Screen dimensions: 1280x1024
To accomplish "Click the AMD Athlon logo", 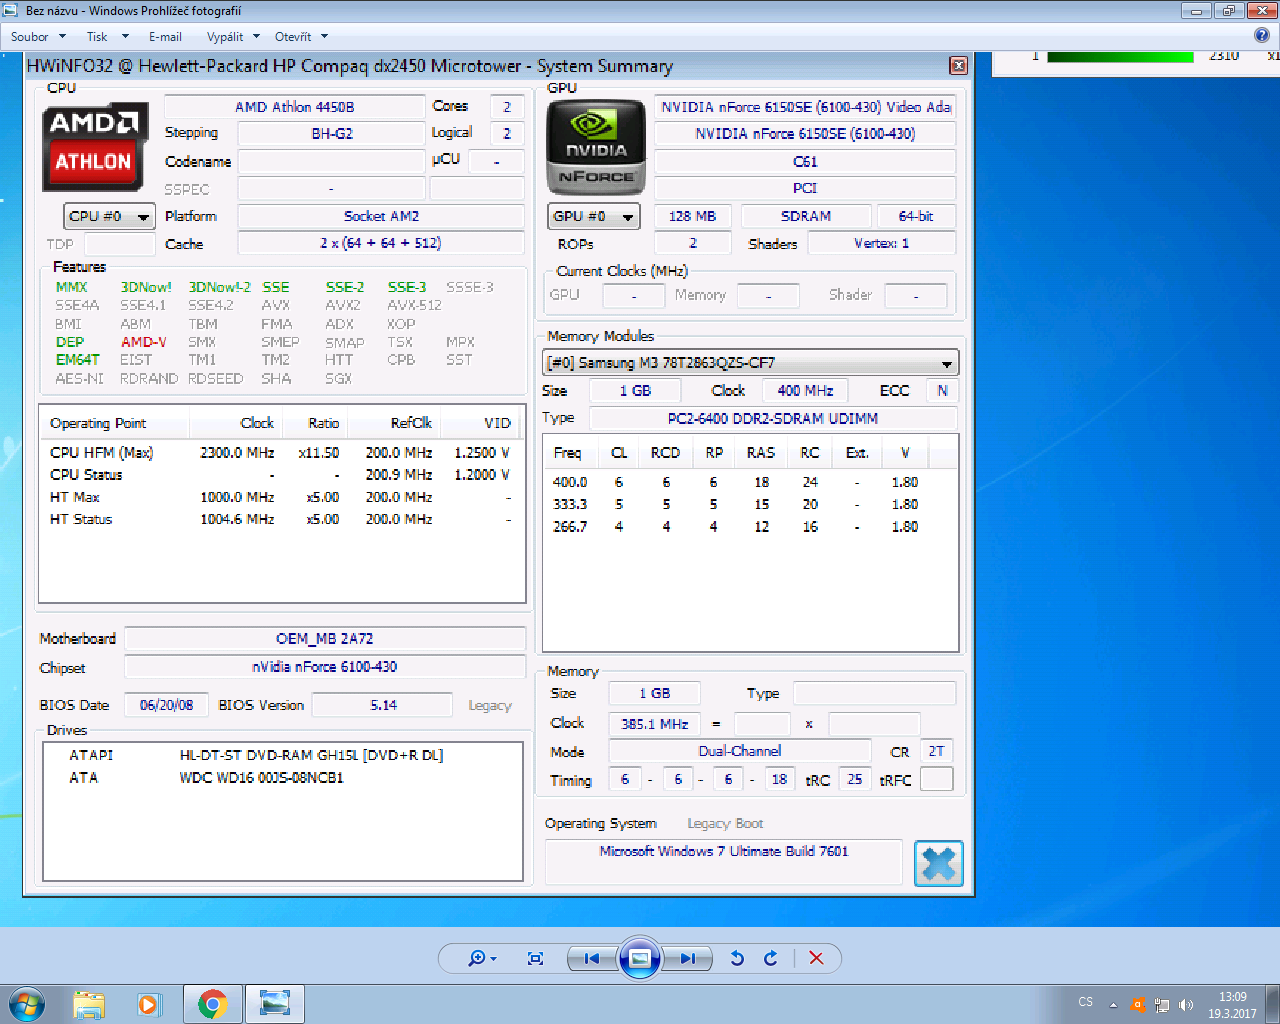I will click(x=95, y=146).
